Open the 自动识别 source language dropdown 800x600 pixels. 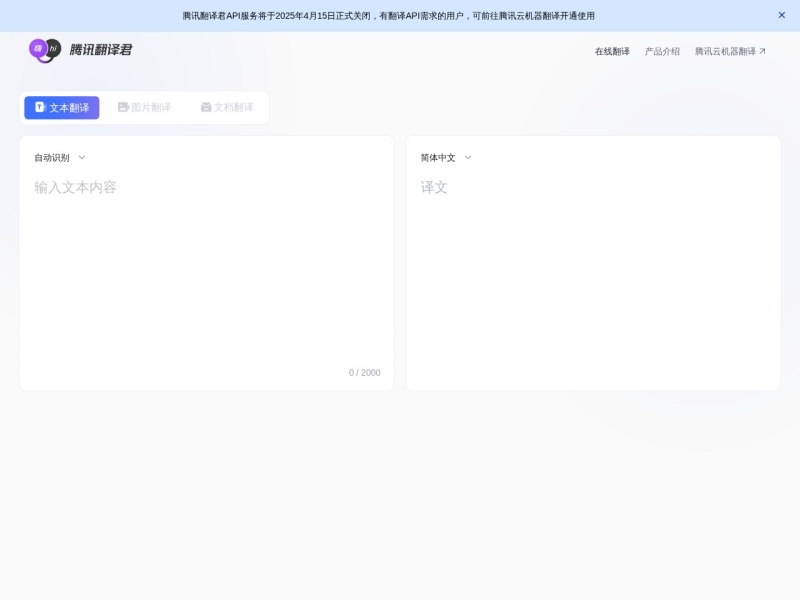point(60,158)
